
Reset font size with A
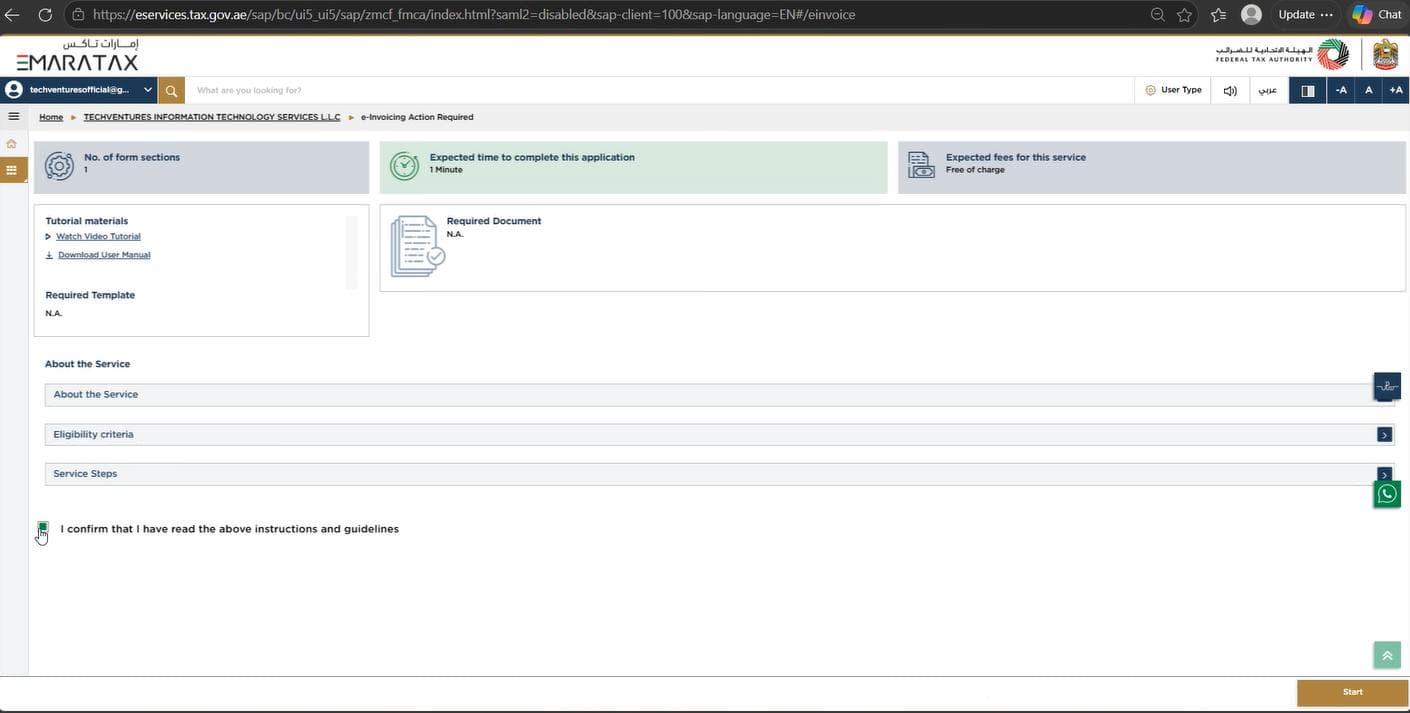point(1369,90)
